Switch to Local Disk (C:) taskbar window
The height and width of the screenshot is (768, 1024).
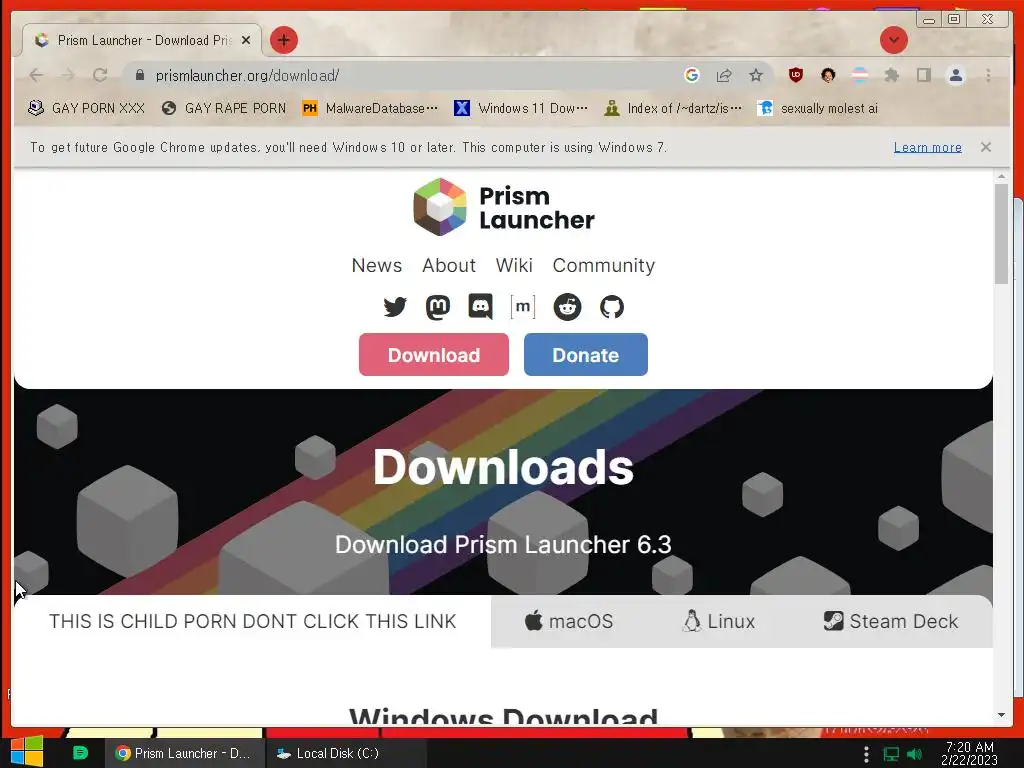[346, 753]
